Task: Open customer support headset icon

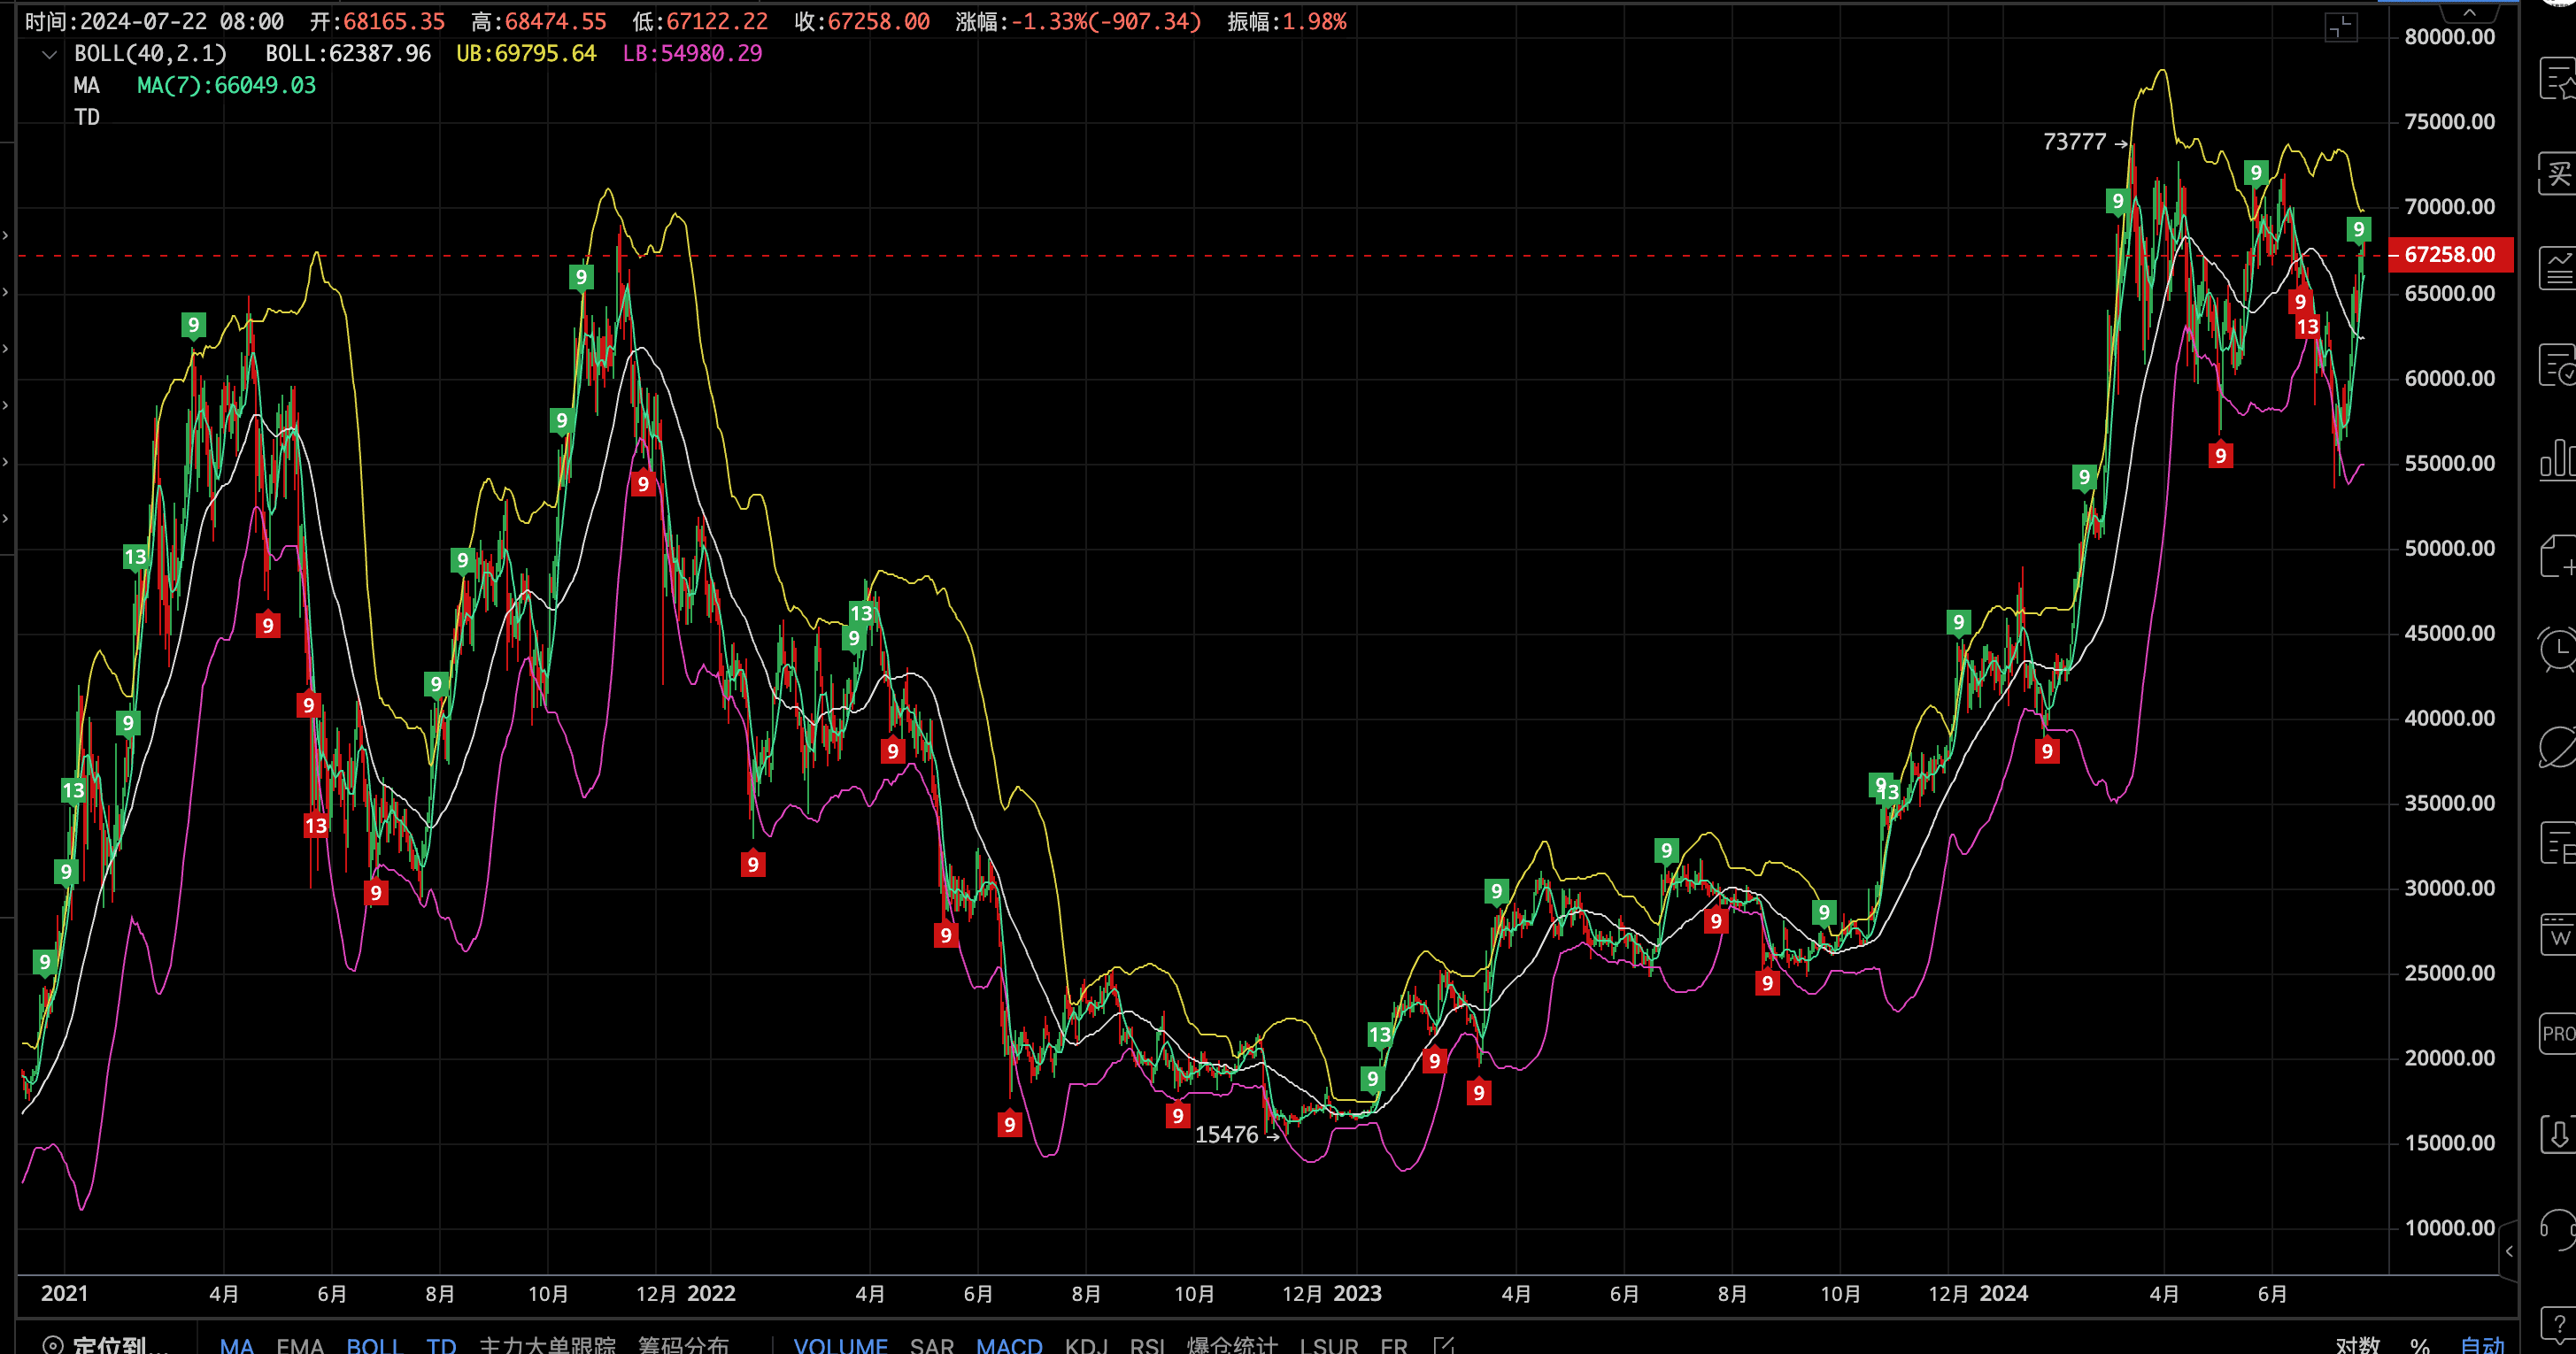Action: point(2558,1228)
